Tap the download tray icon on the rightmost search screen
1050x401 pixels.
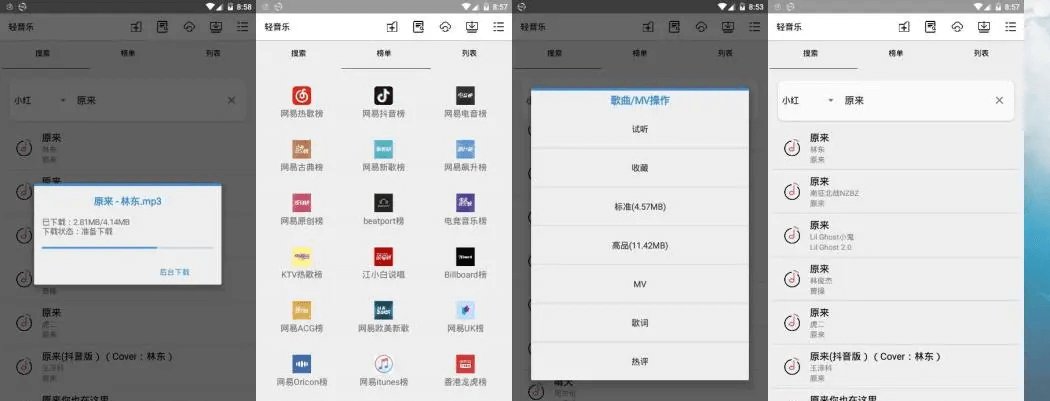coord(984,27)
